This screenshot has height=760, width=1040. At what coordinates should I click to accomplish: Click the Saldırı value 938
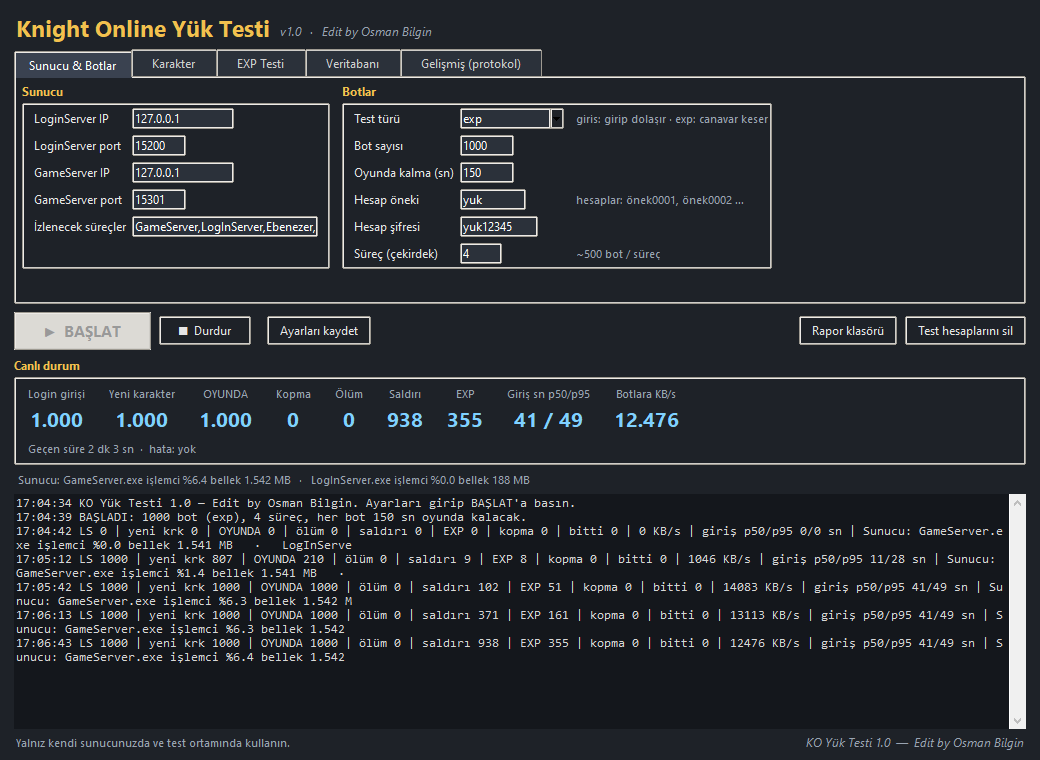405,420
